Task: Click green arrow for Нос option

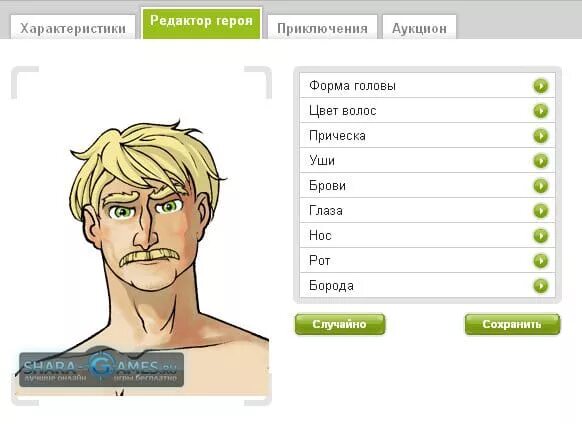Action: (x=540, y=235)
